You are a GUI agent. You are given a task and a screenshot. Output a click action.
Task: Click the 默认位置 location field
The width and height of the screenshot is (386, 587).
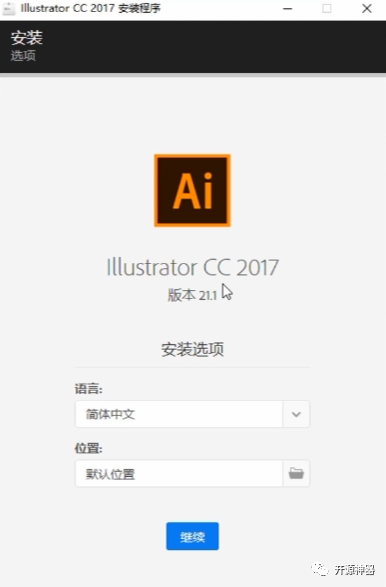179,474
